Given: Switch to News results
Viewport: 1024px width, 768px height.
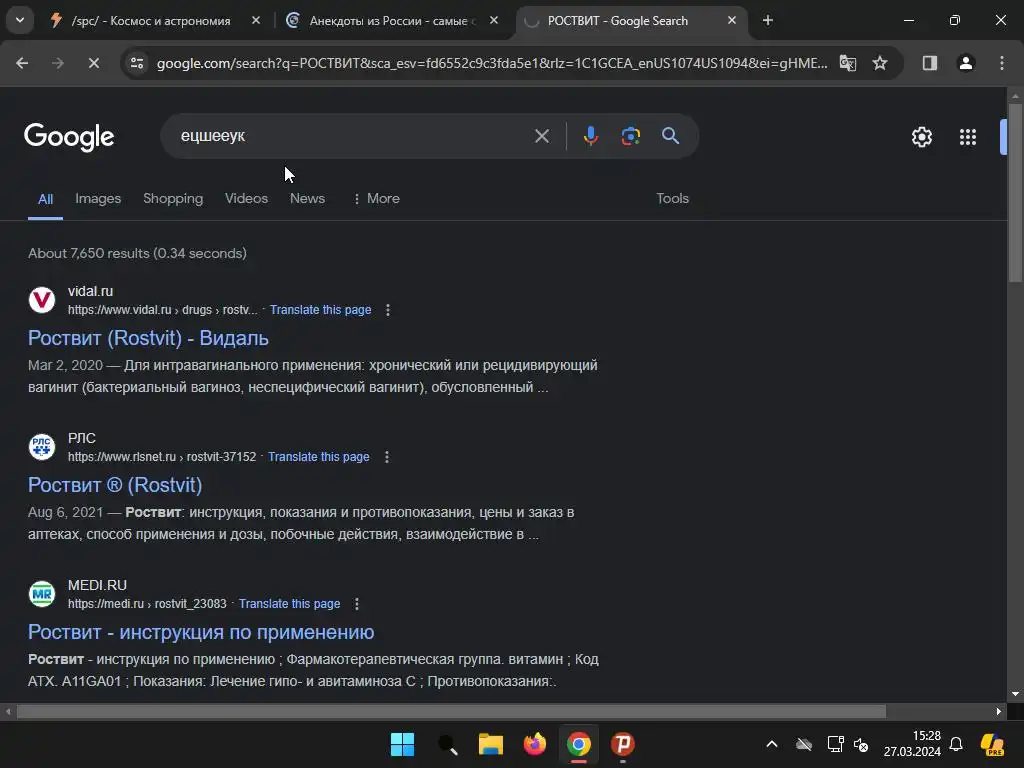Looking at the screenshot, I should [x=307, y=199].
